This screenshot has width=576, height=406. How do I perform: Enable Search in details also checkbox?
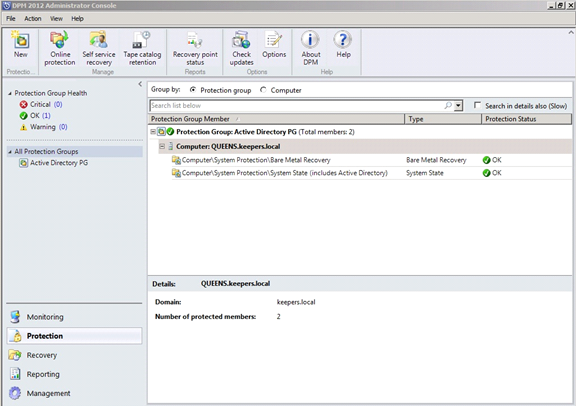pos(477,105)
